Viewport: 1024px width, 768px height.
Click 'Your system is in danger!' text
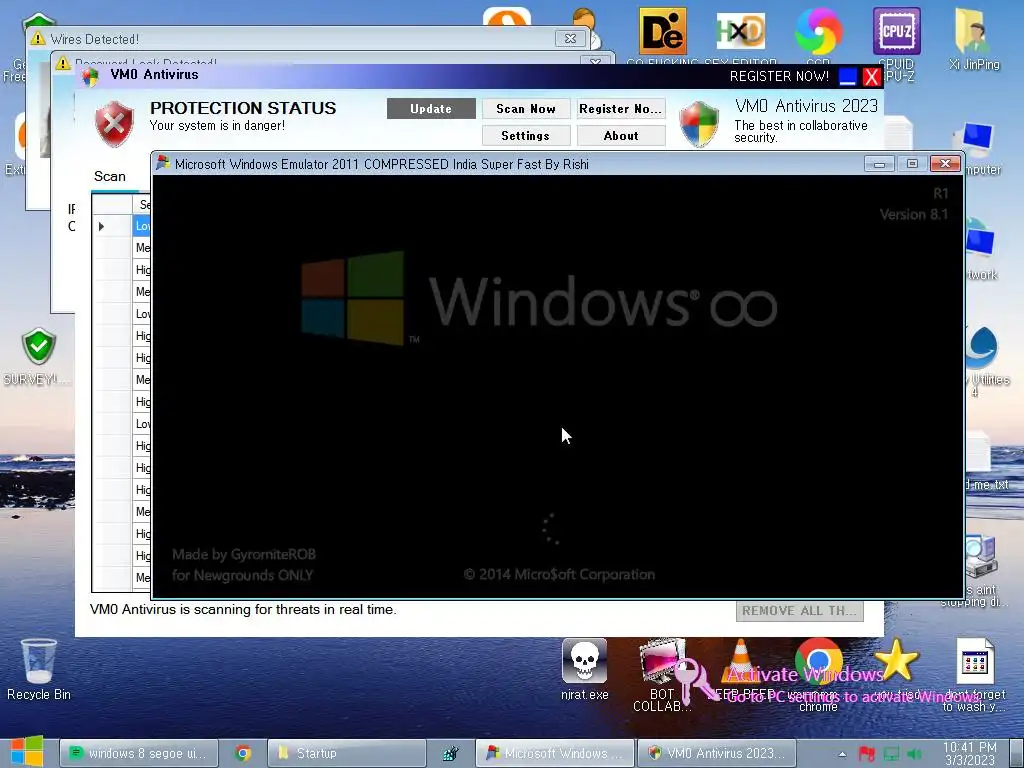[217, 125]
